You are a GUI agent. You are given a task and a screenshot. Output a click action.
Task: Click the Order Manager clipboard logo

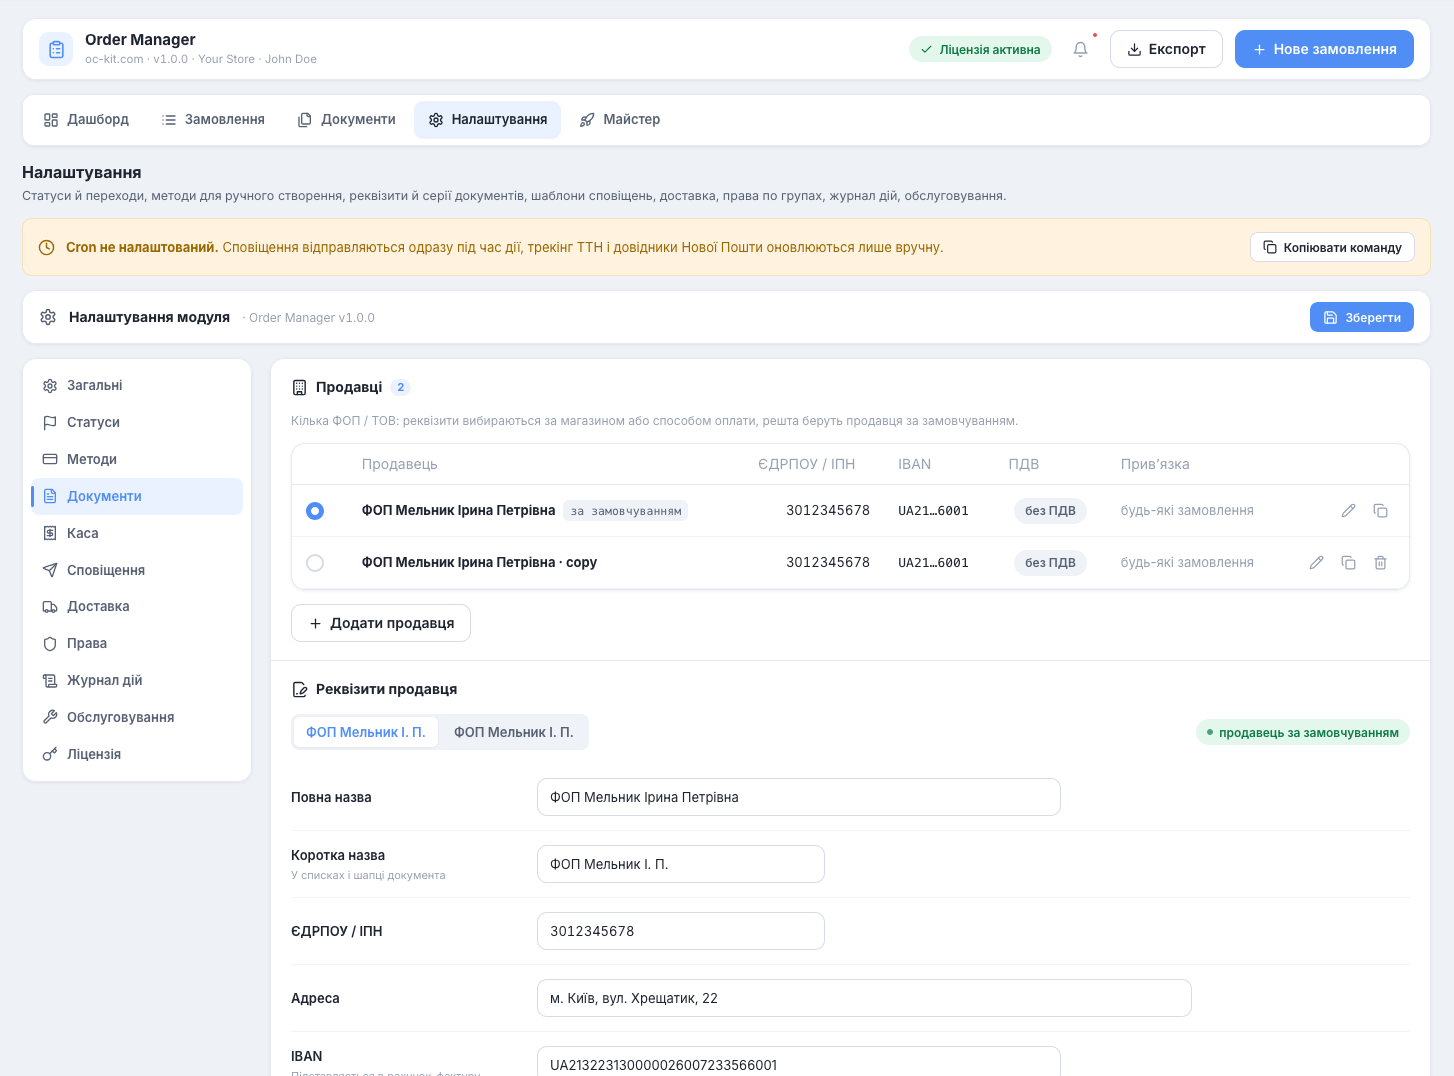[56, 49]
